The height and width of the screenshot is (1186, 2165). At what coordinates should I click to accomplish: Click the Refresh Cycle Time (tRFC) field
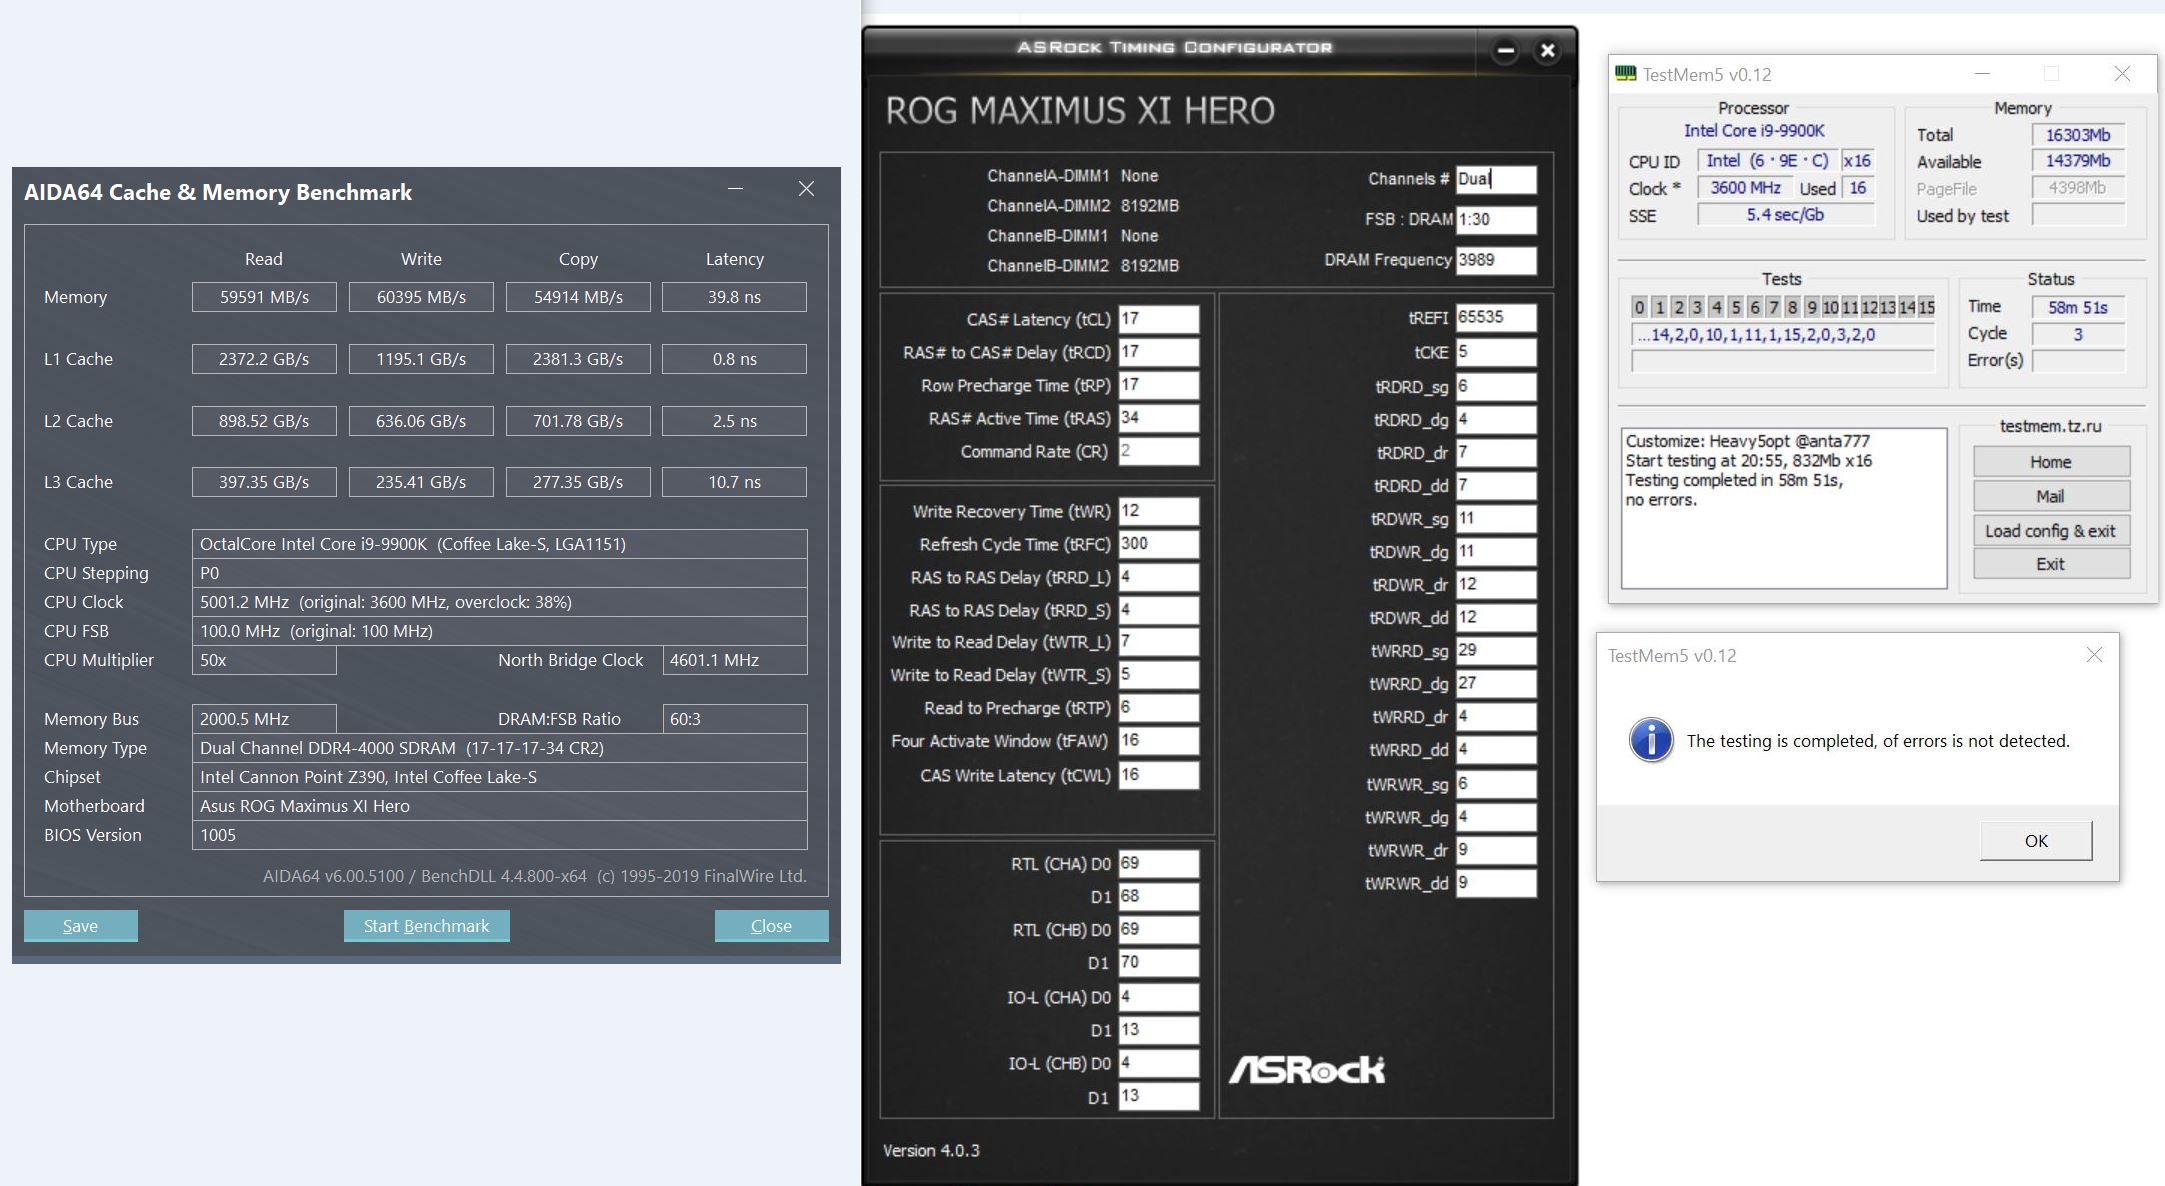[x=1158, y=544]
